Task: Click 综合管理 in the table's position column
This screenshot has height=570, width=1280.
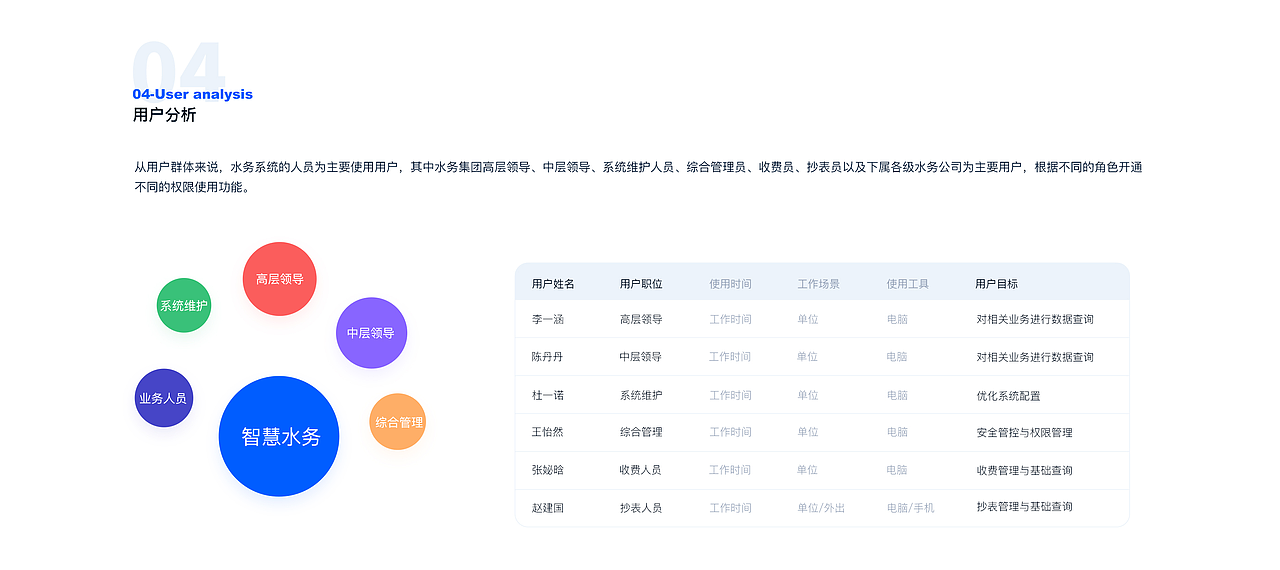Action: (x=641, y=432)
